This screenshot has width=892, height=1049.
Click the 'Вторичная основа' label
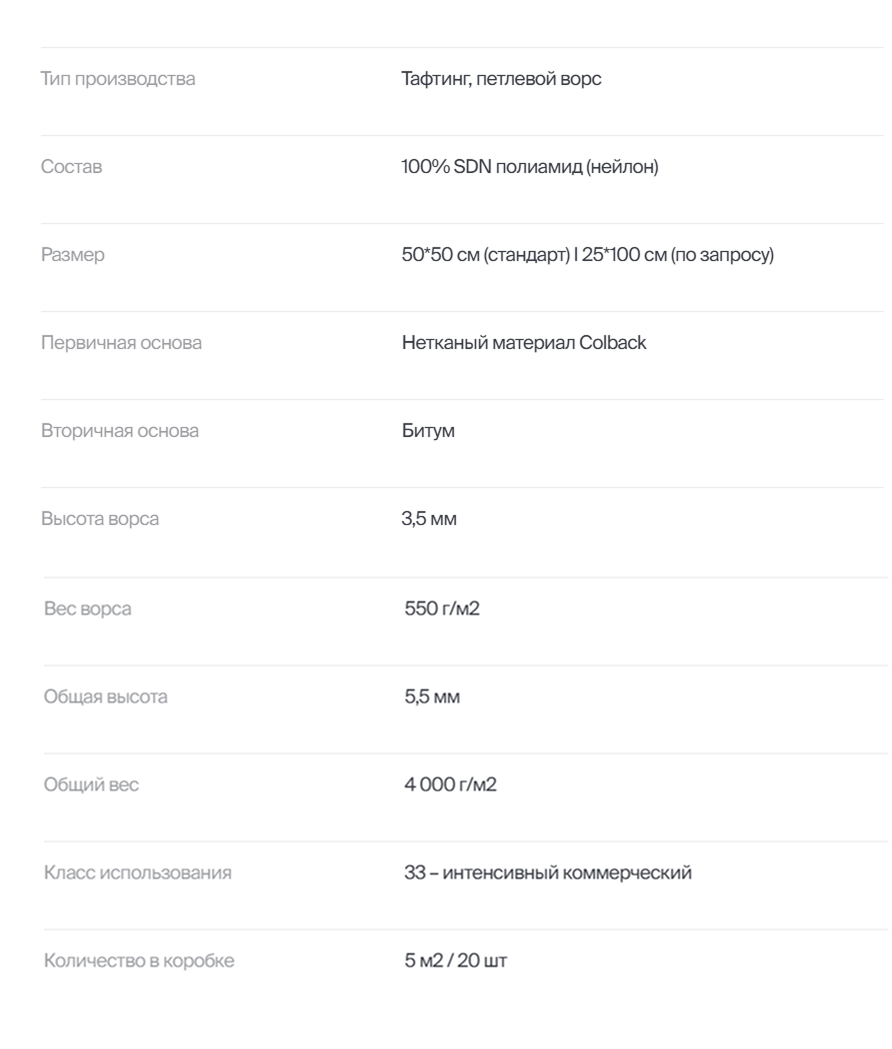click(x=120, y=431)
